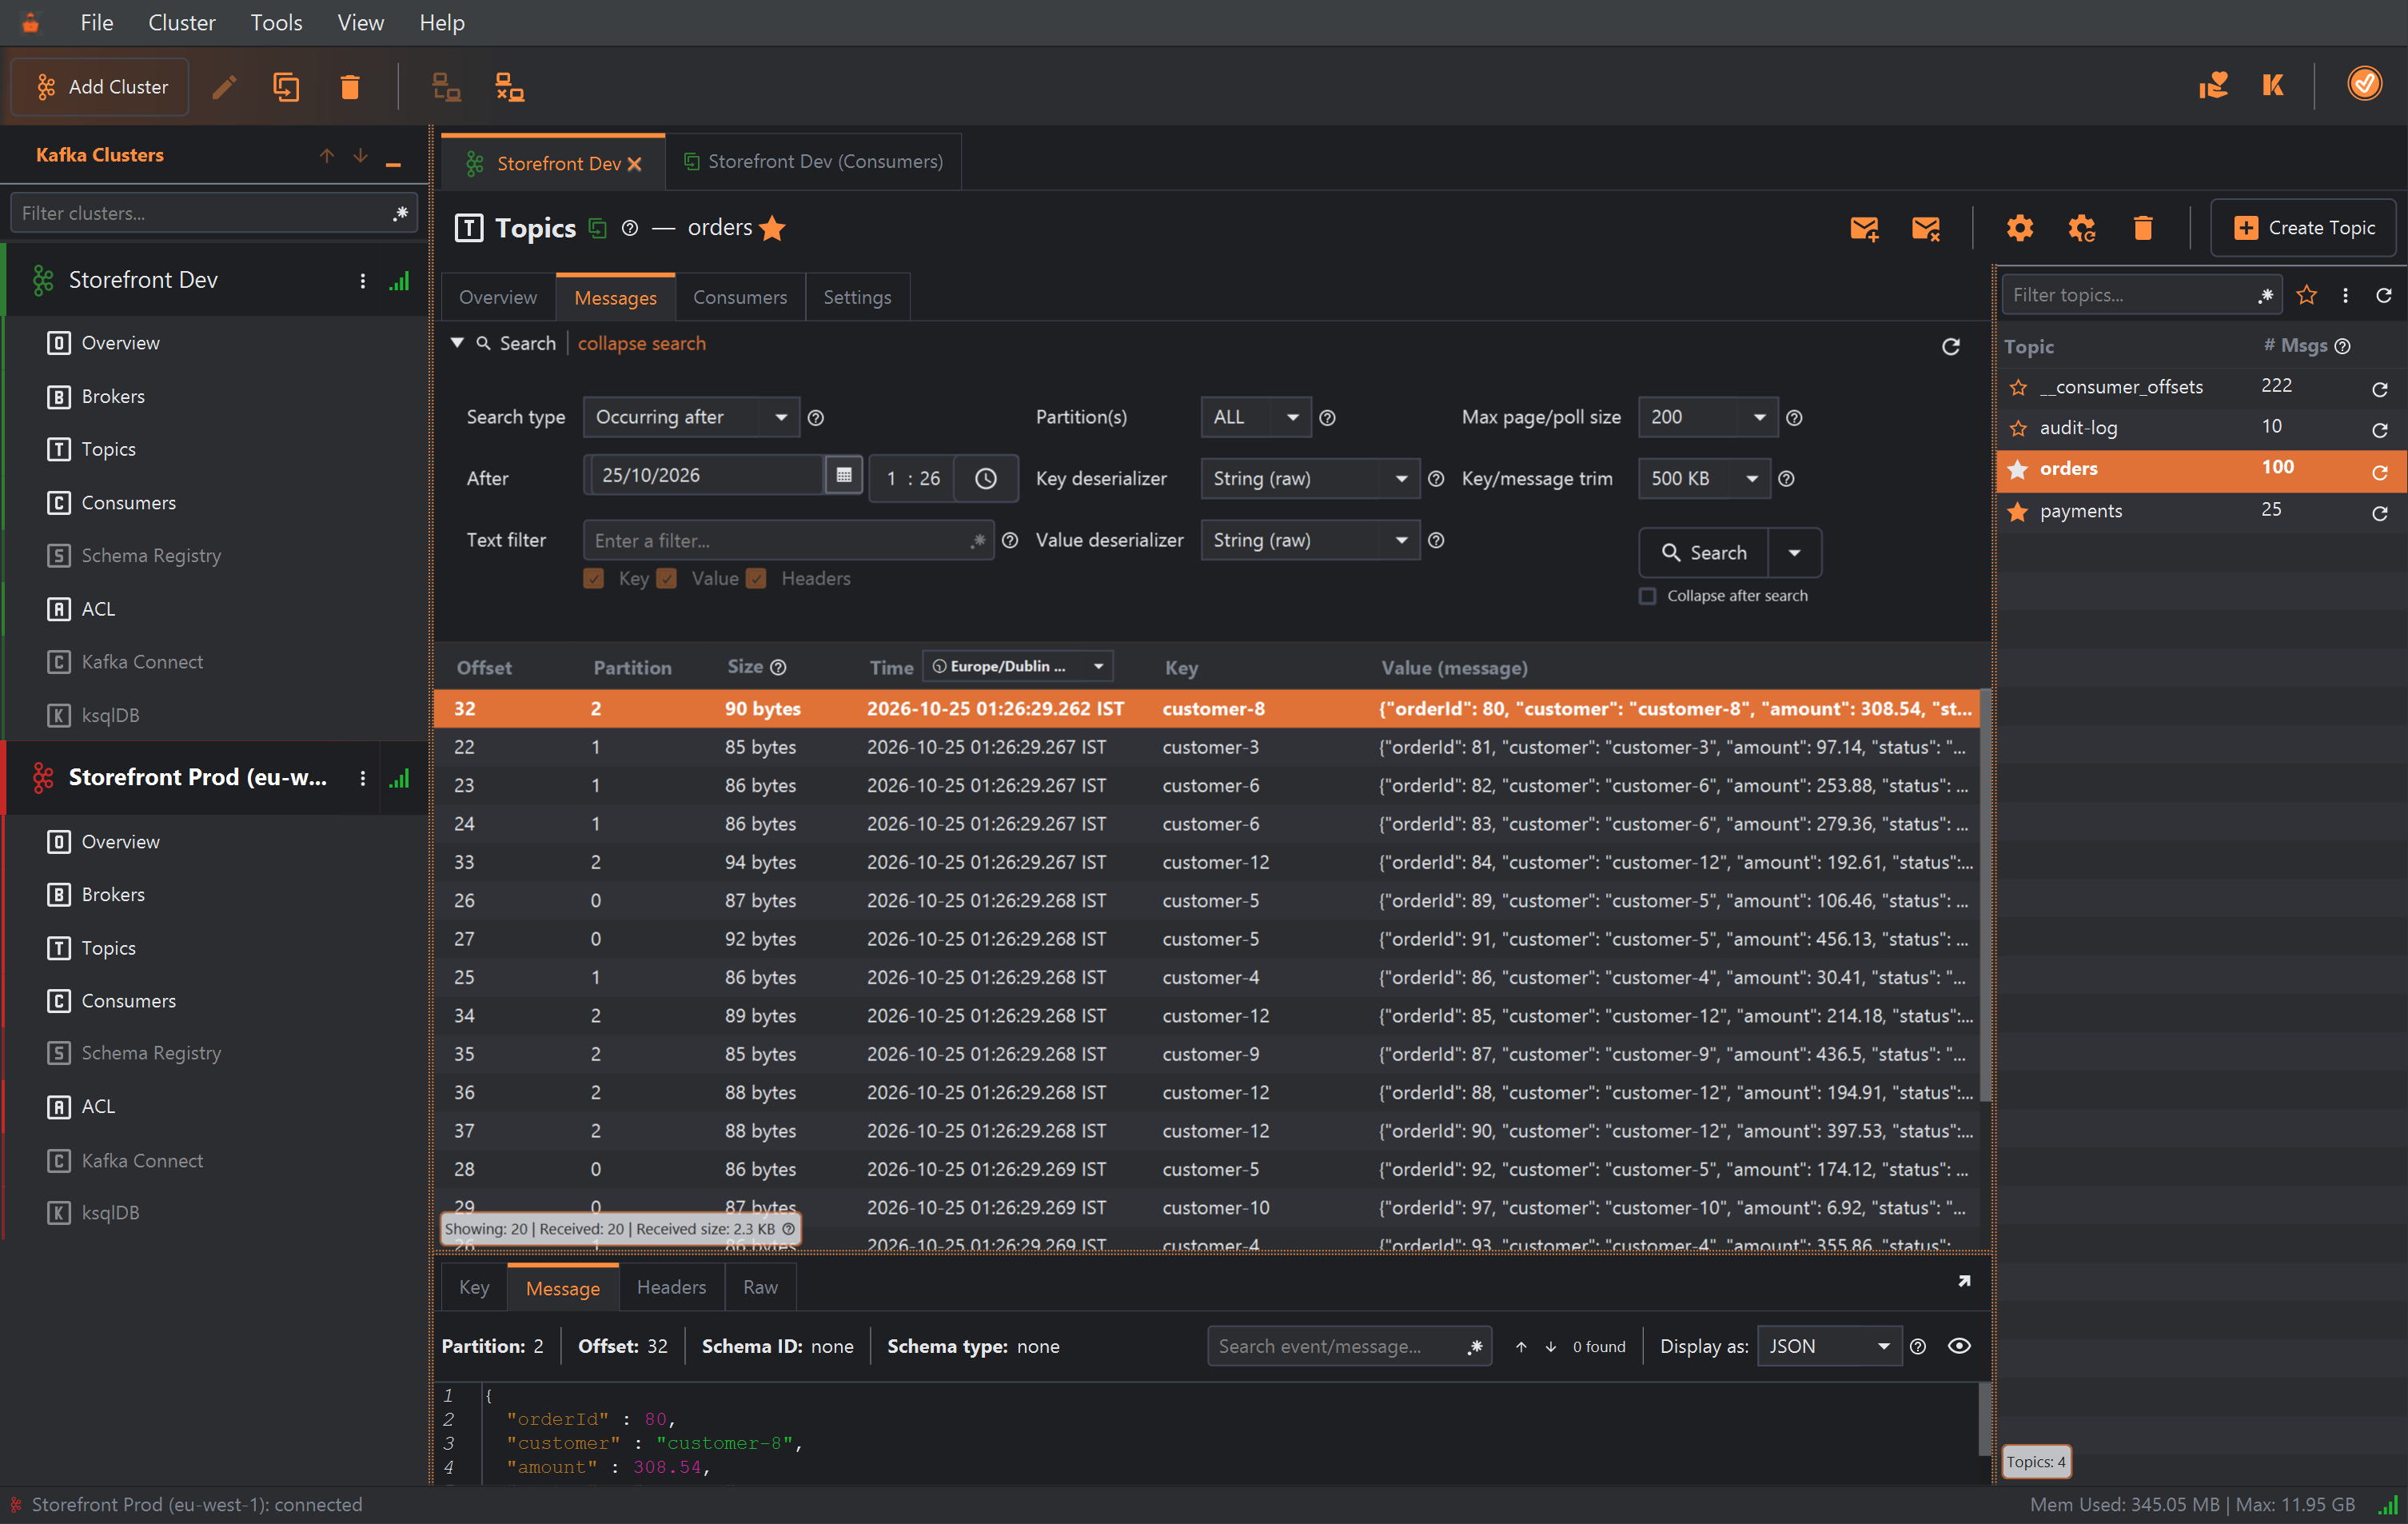Toggle the Headers filter checkbox
This screenshot has width=2408, height=1524.
(x=757, y=579)
